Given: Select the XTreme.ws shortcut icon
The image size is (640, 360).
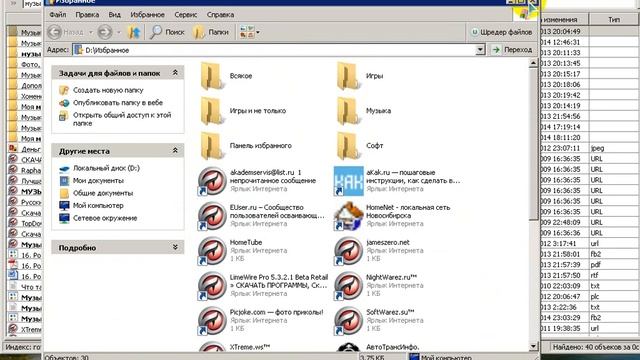Looking at the screenshot, I should pos(212,347).
